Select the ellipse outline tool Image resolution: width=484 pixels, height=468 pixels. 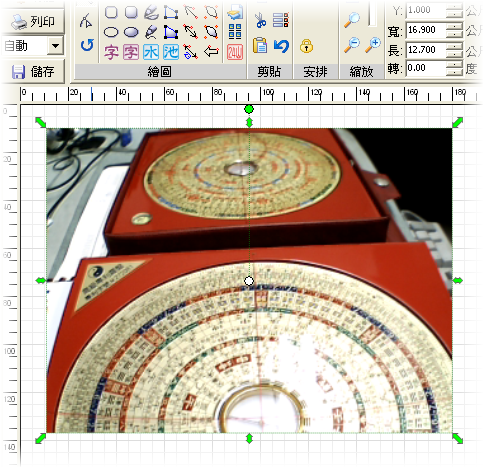coord(111,32)
